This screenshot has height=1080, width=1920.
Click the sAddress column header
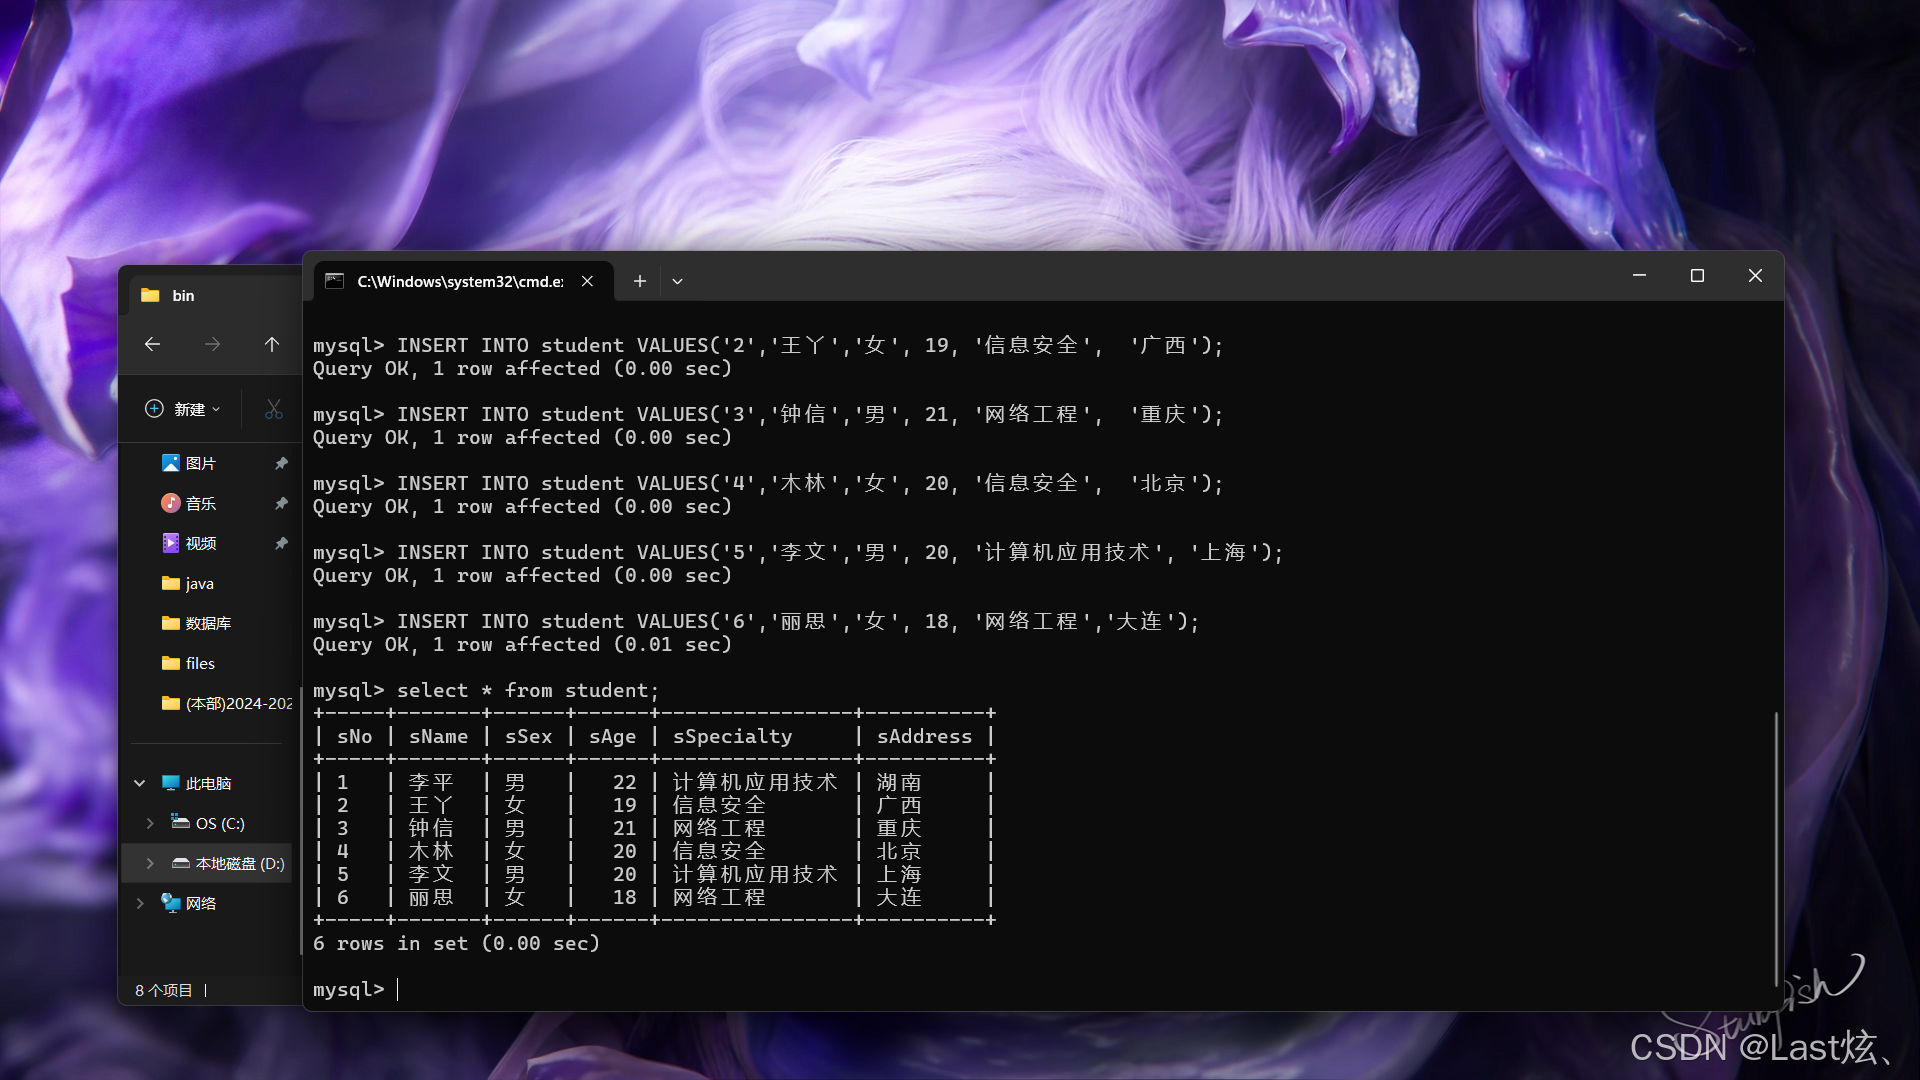click(924, 736)
